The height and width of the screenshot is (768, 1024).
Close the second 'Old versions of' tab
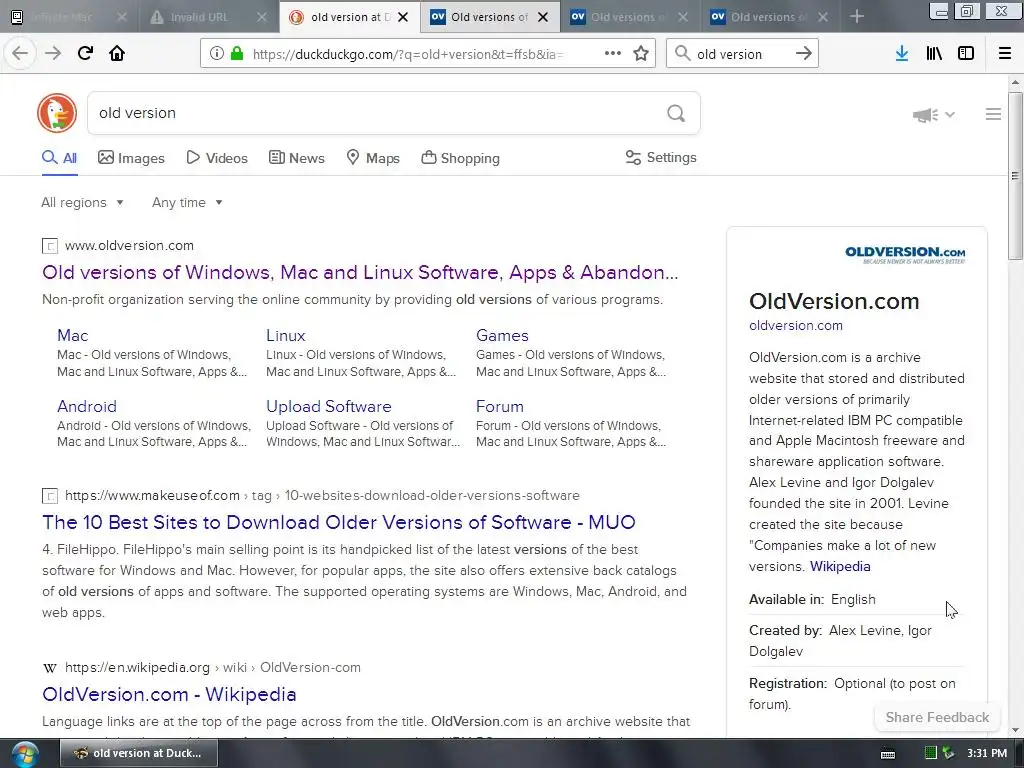click(683, 18)
